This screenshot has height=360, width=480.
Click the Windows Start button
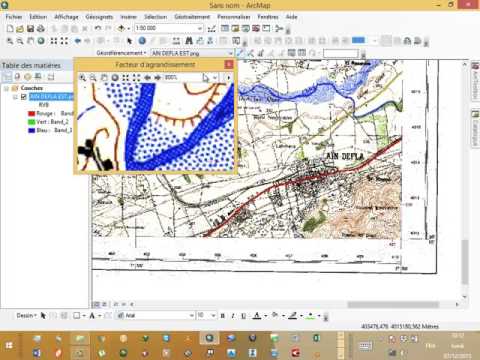[x=9, y=345]
